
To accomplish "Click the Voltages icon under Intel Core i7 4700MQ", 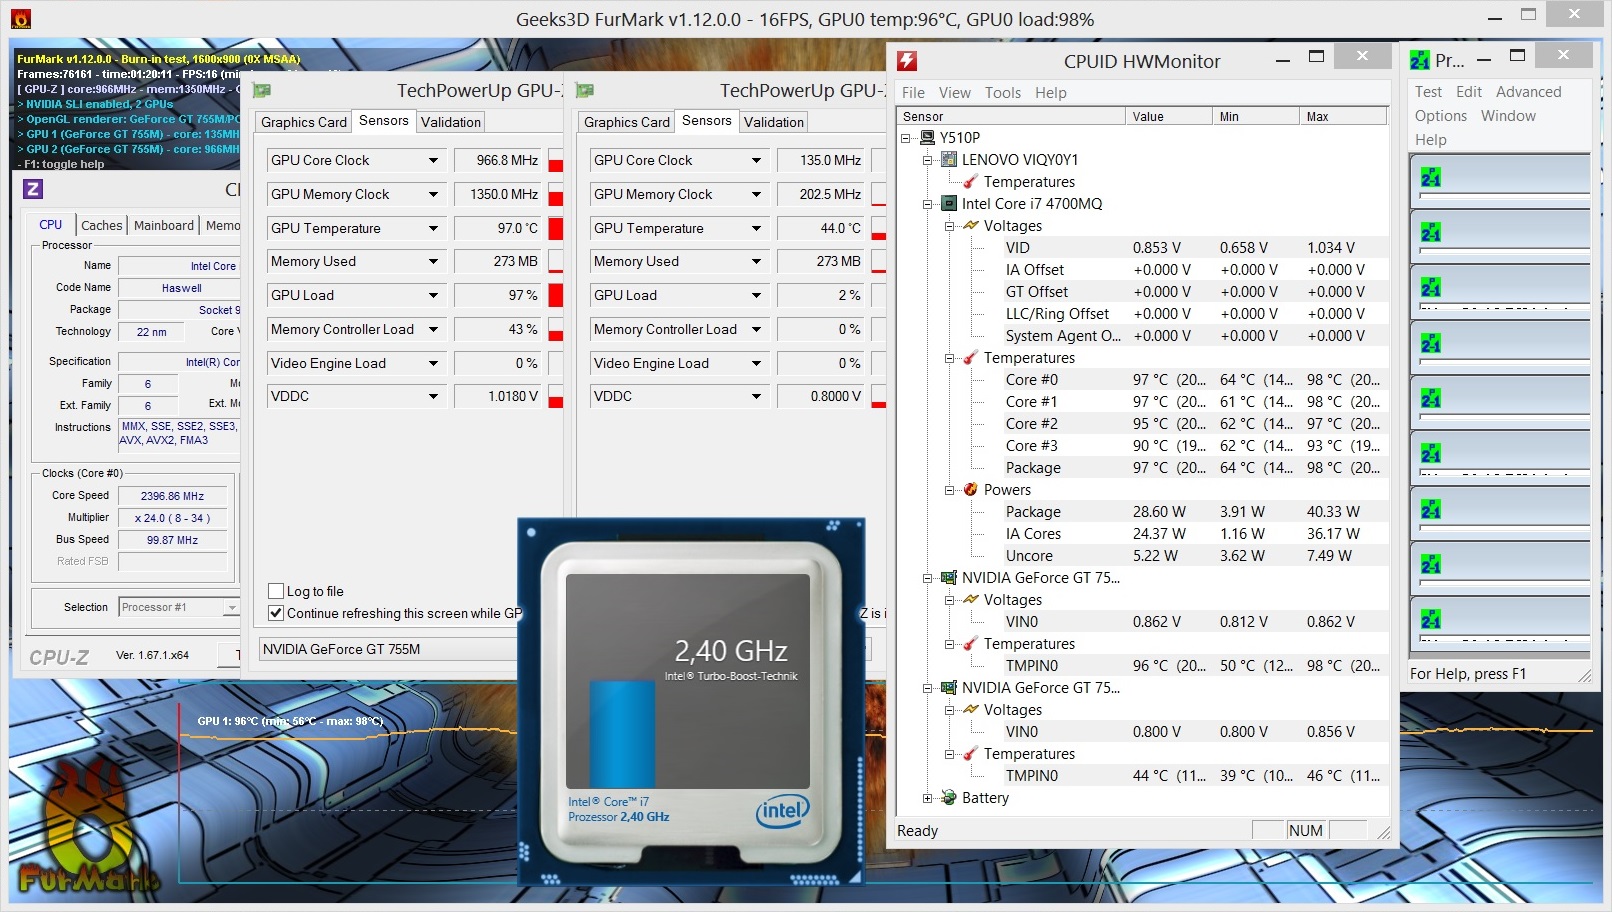I will pos(970,226).
